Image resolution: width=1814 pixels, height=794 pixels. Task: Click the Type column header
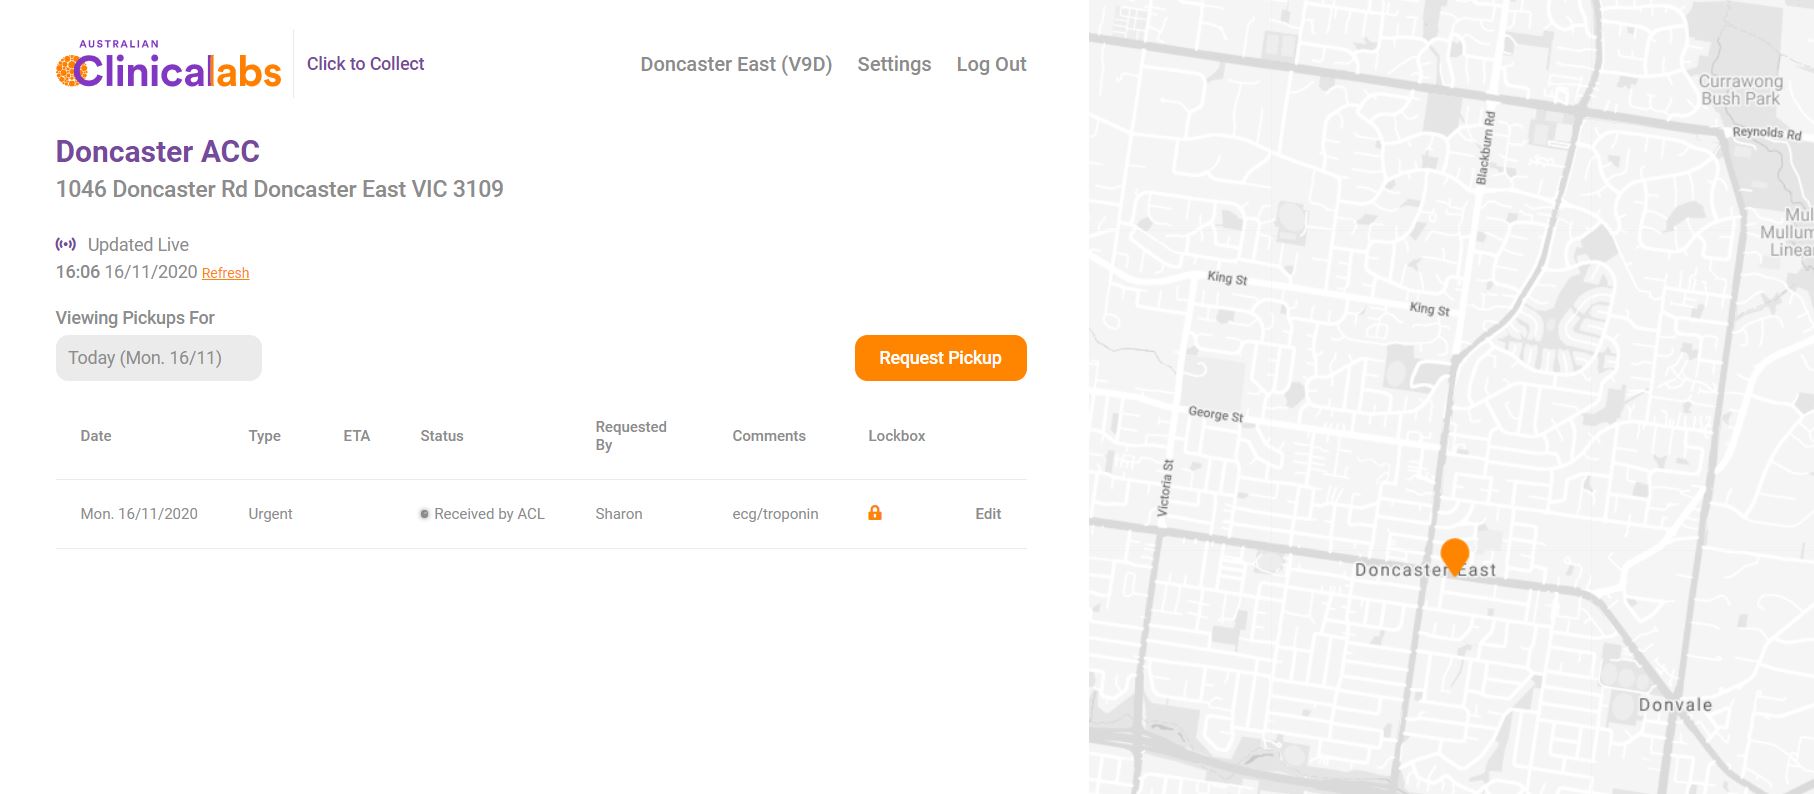click(x=264, y=436)
